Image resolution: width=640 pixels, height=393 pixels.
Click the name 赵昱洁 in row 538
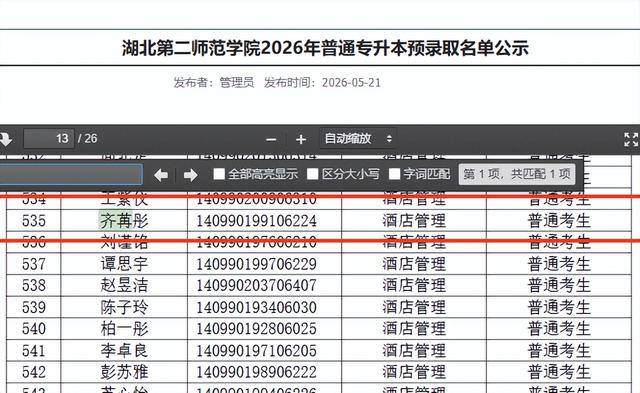coord(124,285)
